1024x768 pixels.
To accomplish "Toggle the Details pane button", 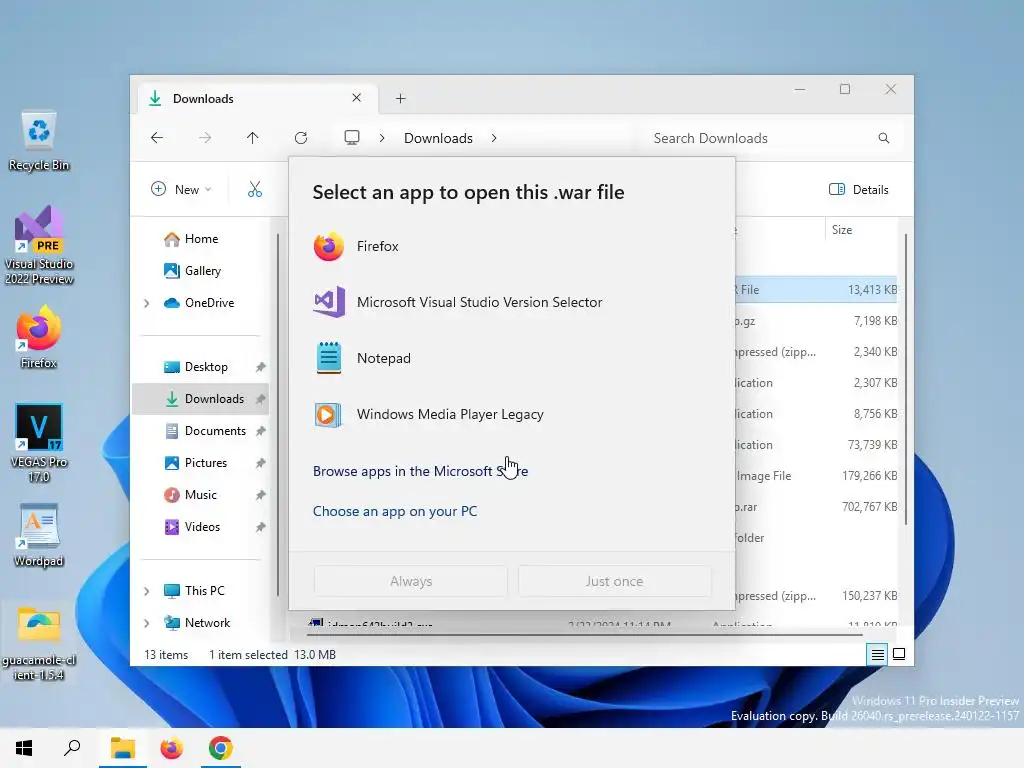I will pyautogui.click(x=859, y=189).
